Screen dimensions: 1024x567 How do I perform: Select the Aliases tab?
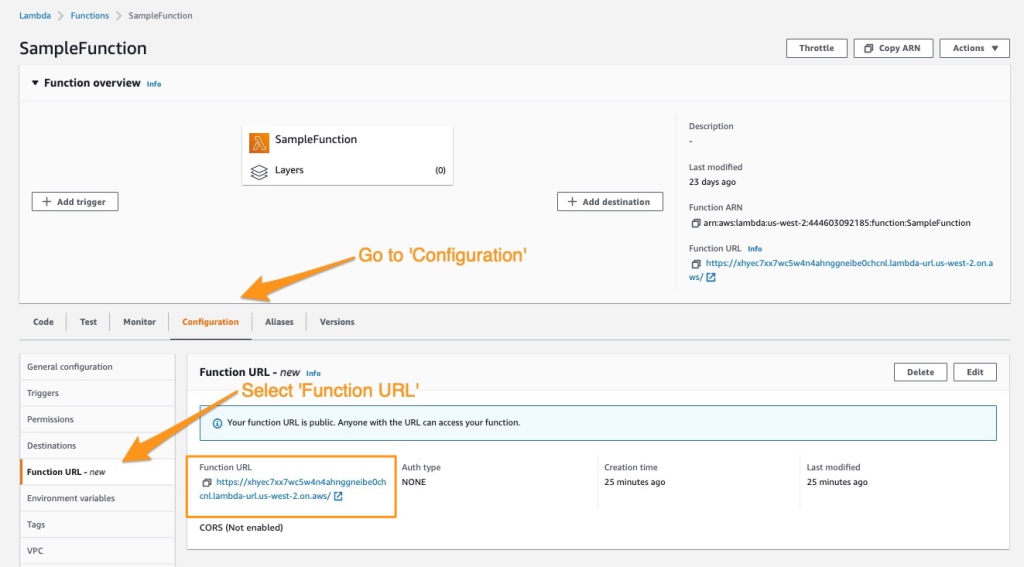click(x=279, y=322)
